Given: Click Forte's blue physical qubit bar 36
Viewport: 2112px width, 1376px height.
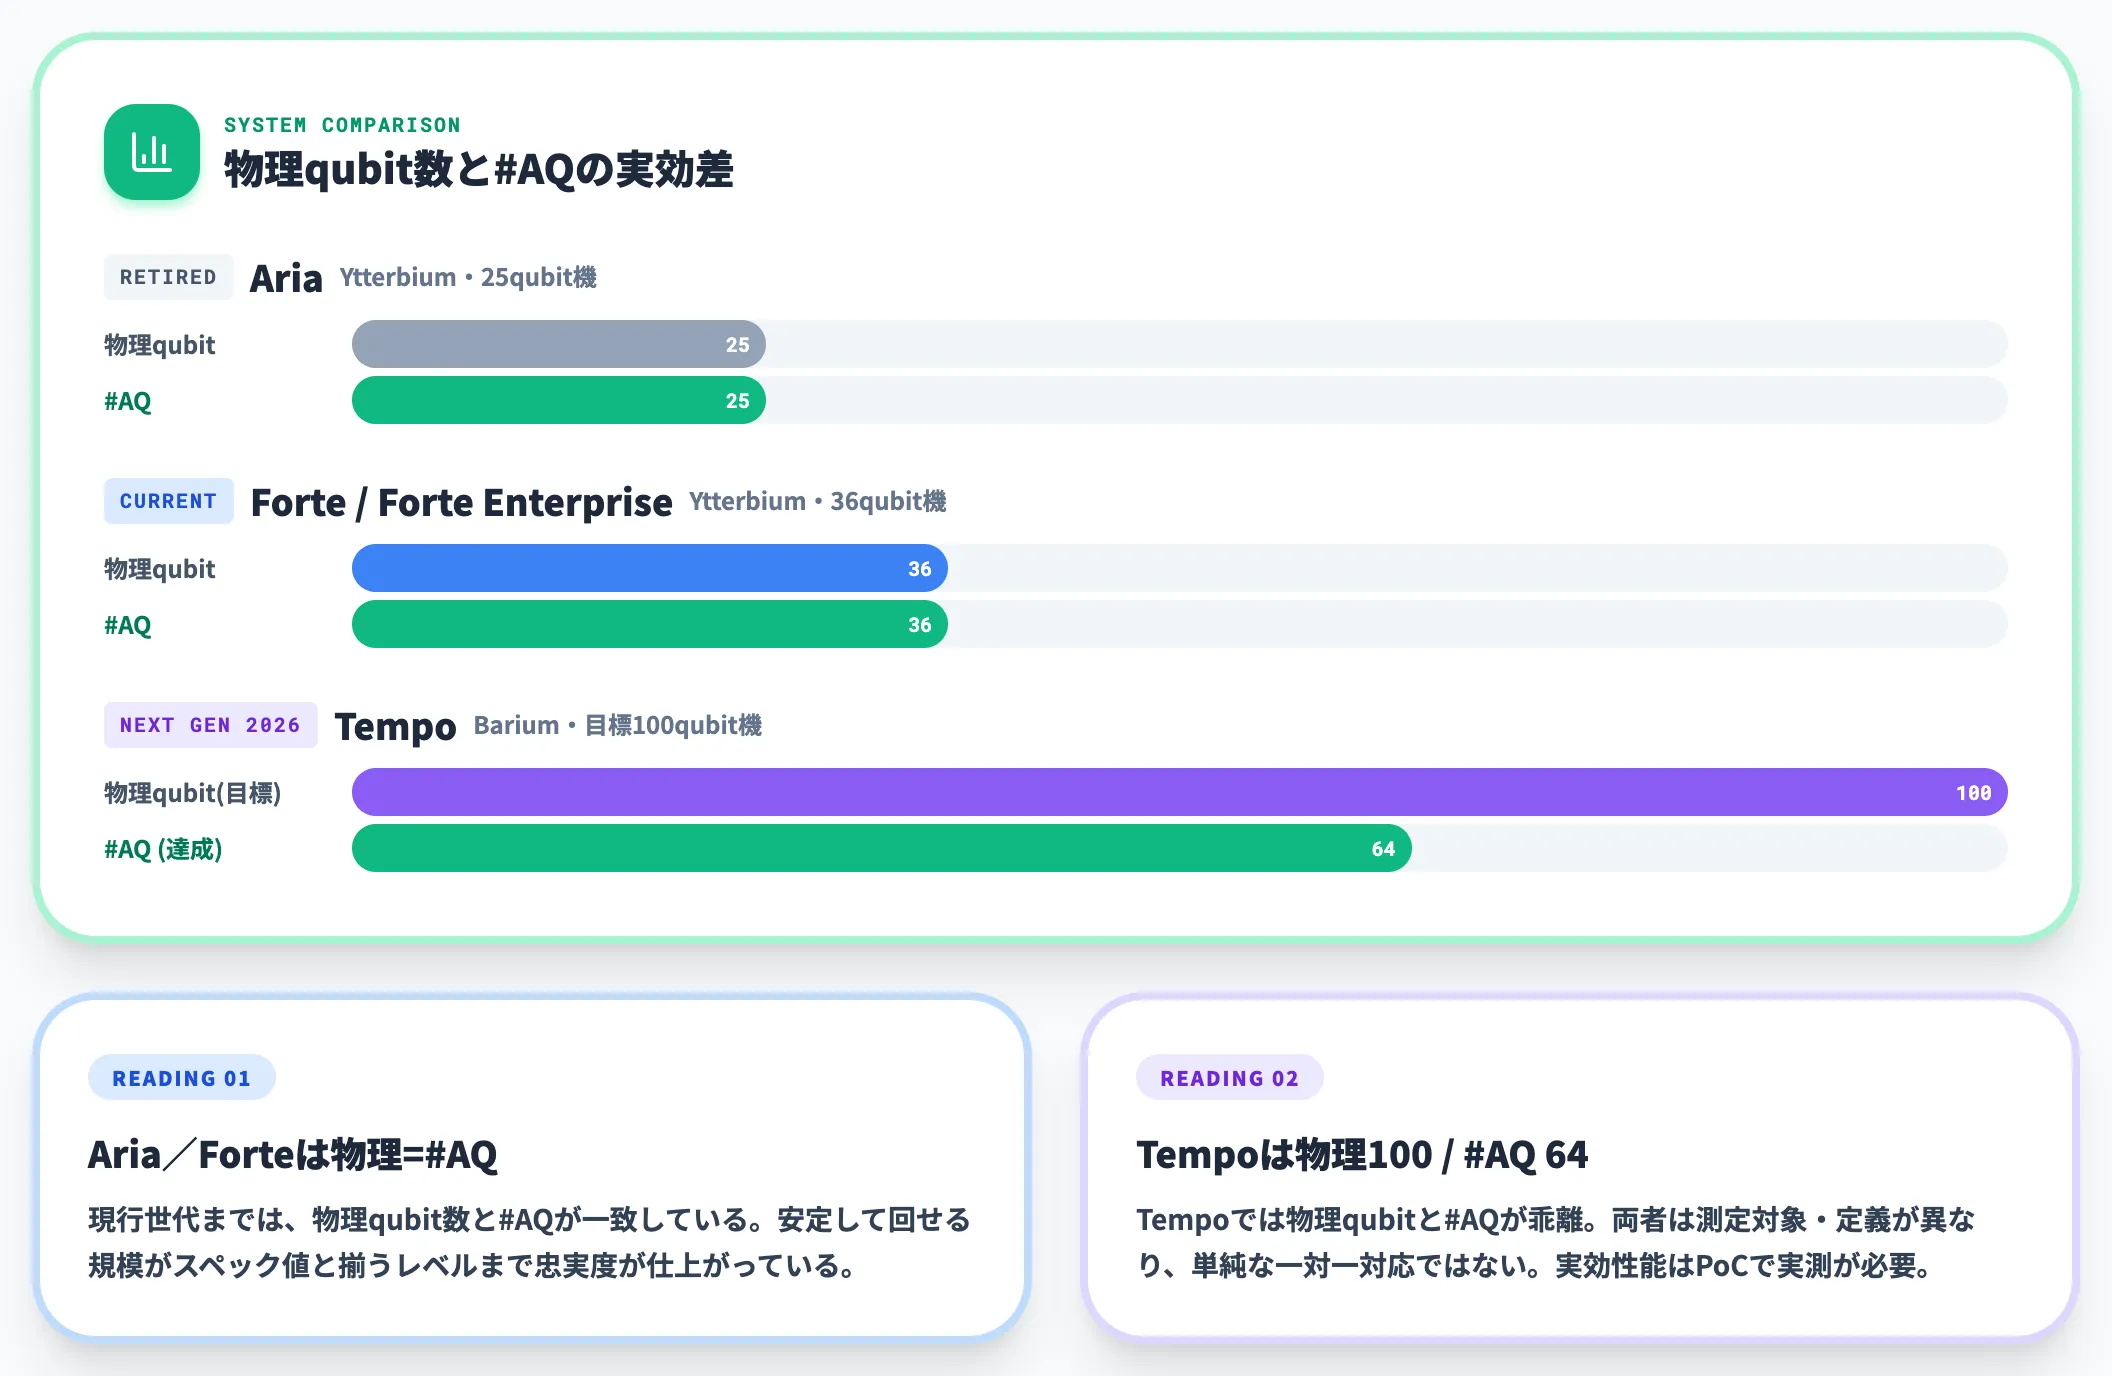Looking at the screenshot, I should (650, 568).
